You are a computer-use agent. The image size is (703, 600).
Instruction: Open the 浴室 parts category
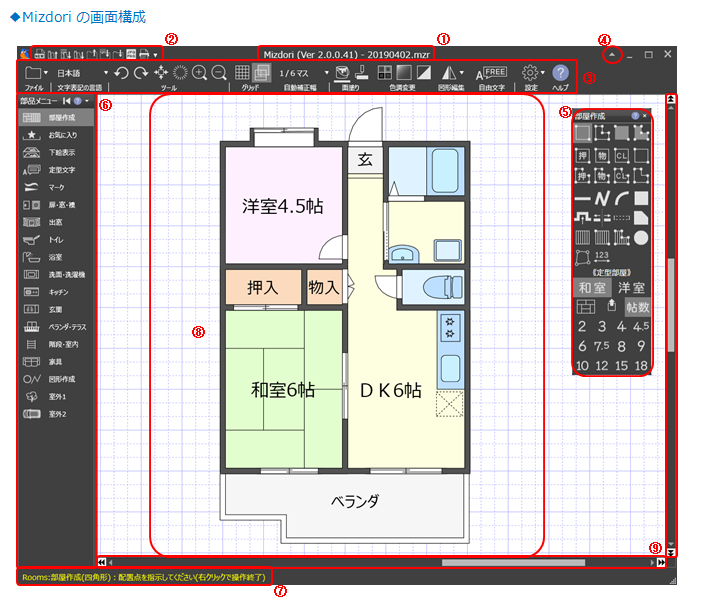[56, 257]
